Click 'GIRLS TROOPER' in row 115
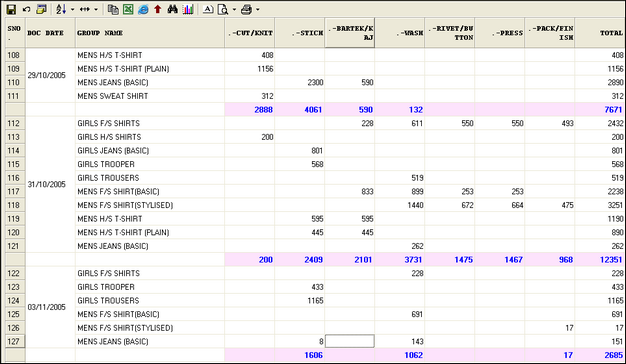Viewport: 626px width, 364px height. (106, 164)
